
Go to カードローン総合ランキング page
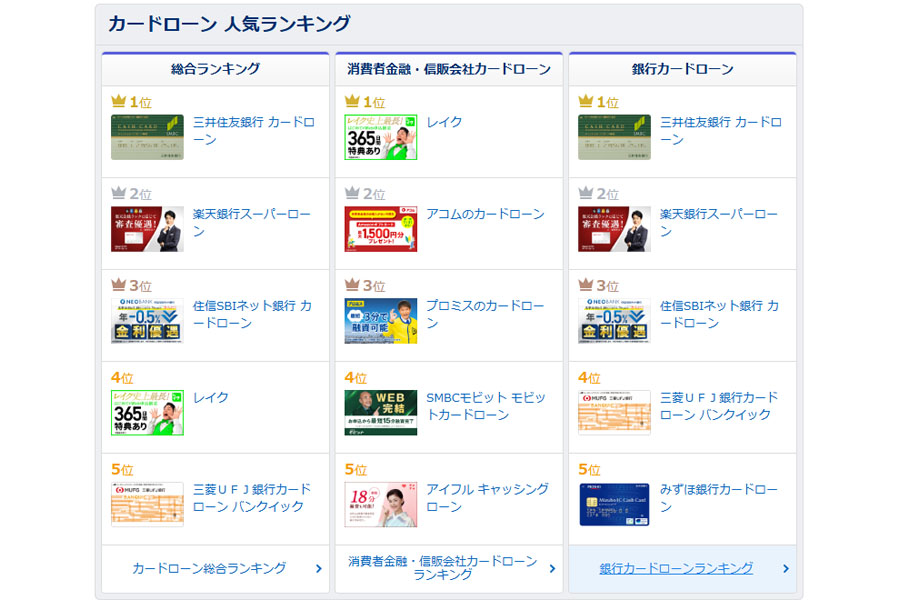click(209, 568)
